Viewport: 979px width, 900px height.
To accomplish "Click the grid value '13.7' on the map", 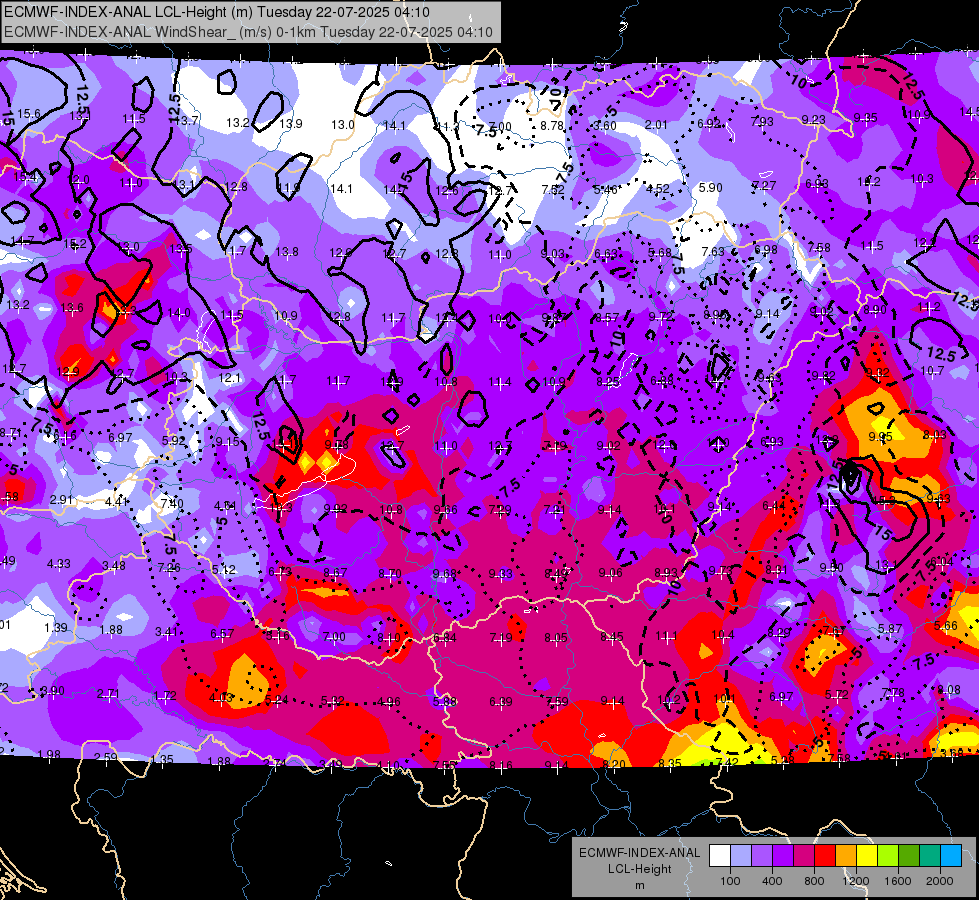I will (187, 120).
